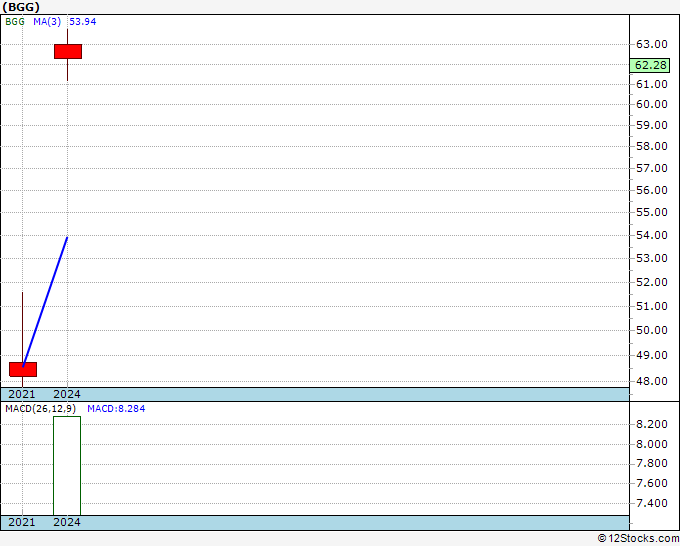Image resolution: width=680 pixels, height=546 pixels.
Task: Click the 50.00 price axis label
Action: pos(651,330)
